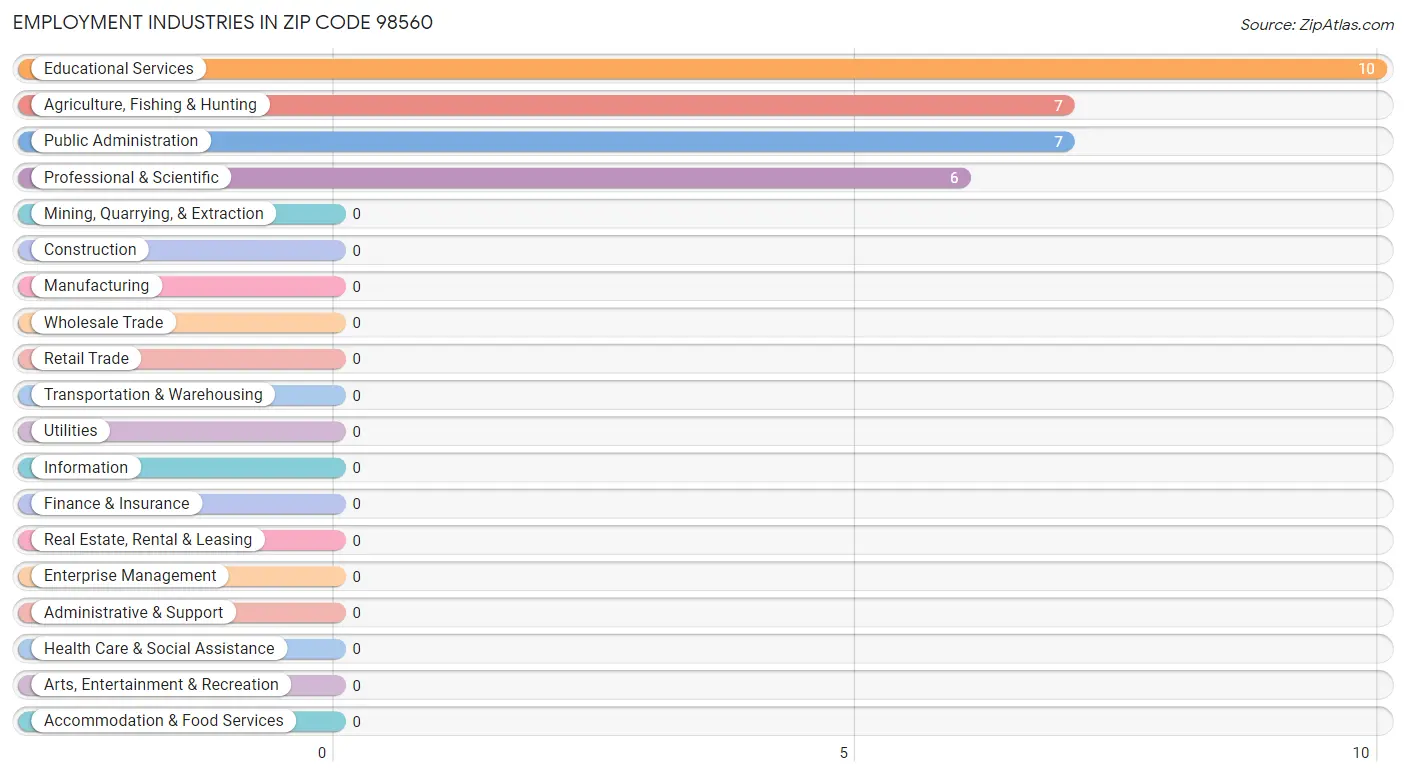This screenshot has height=776, width=1406.
Task: Click the x-axis tick label 5
Action: [844, 753]
